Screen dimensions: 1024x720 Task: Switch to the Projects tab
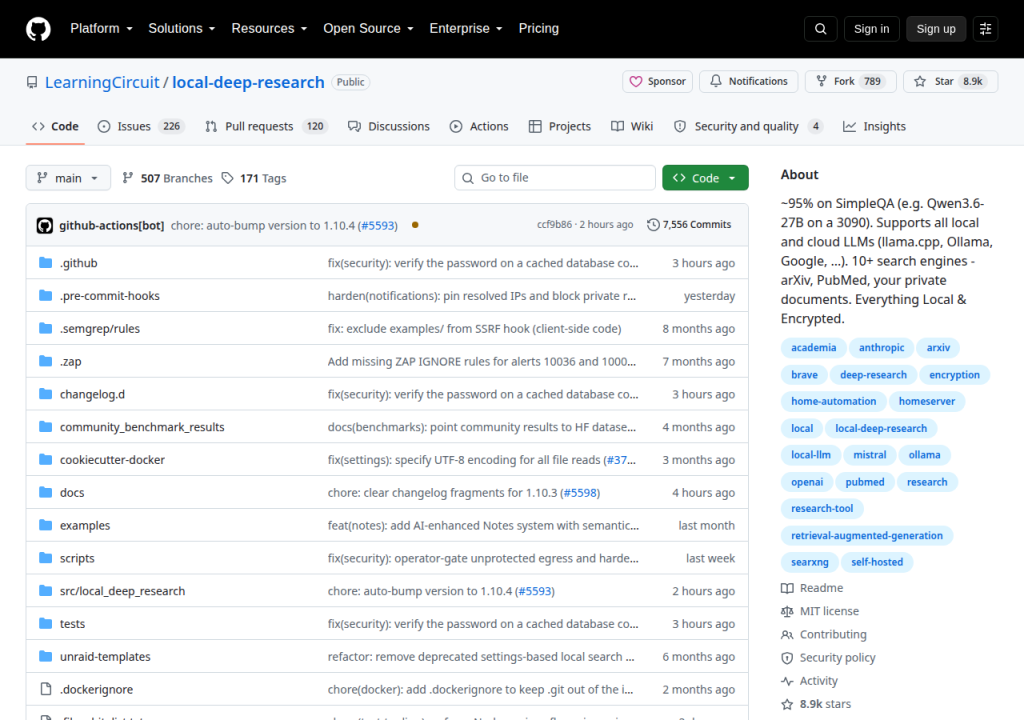(x=560, y=127)
